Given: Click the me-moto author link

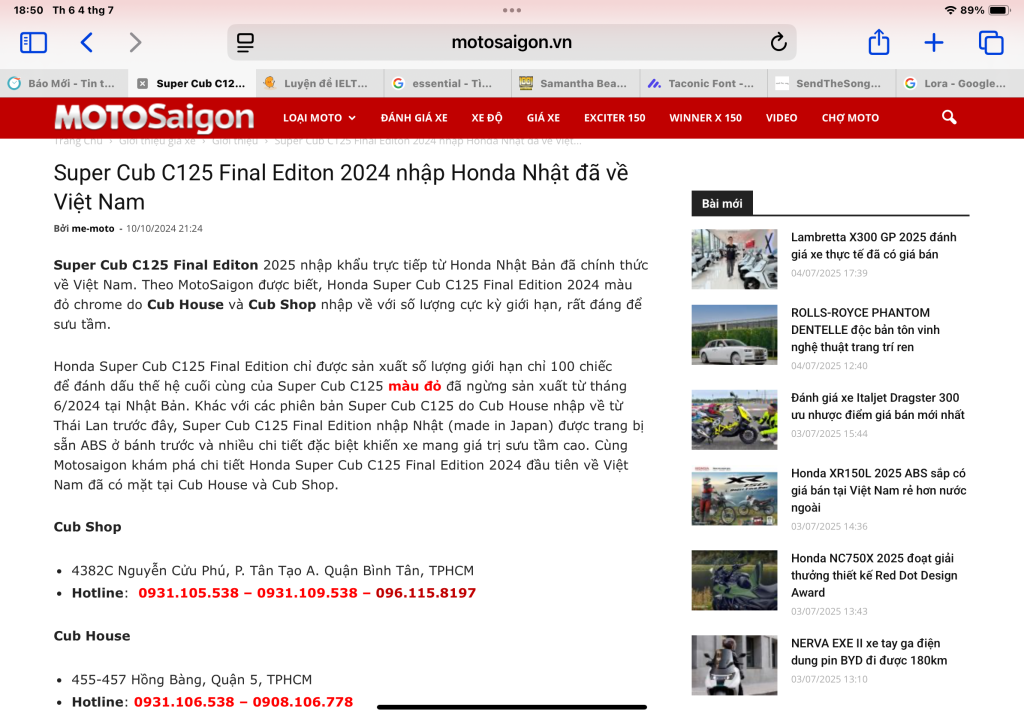Looking at the screenshot, I should click(93, 229).
